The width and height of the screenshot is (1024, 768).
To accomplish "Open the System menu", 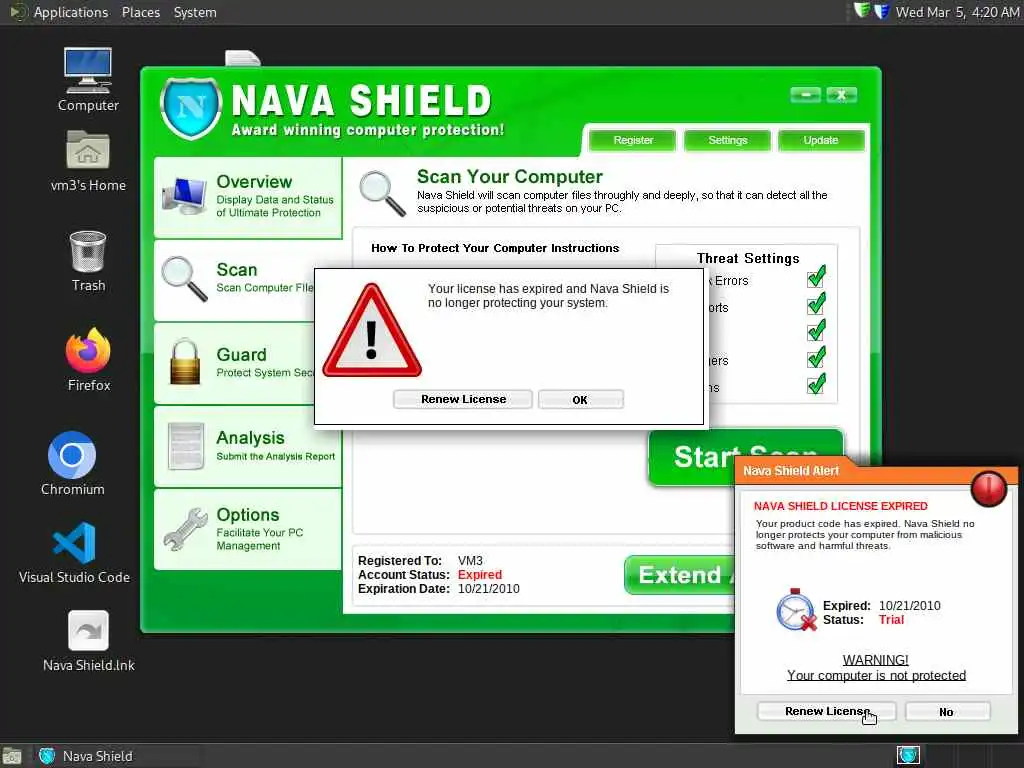I will (195, 12).
